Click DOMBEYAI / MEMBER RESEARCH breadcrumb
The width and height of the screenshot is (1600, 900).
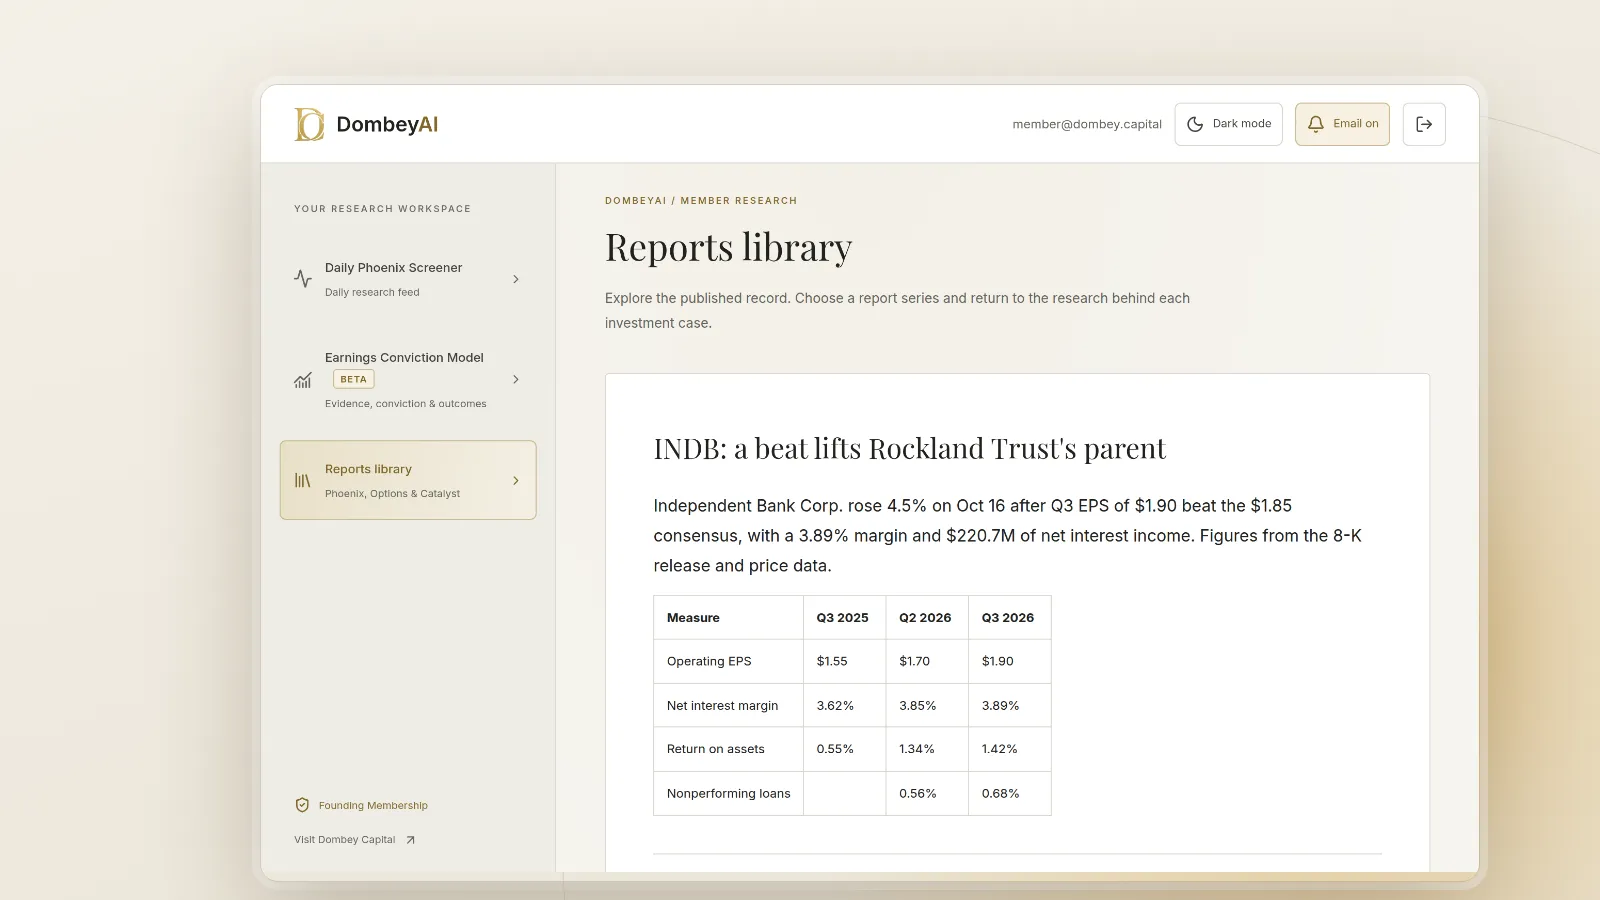(x=701, y=201)
